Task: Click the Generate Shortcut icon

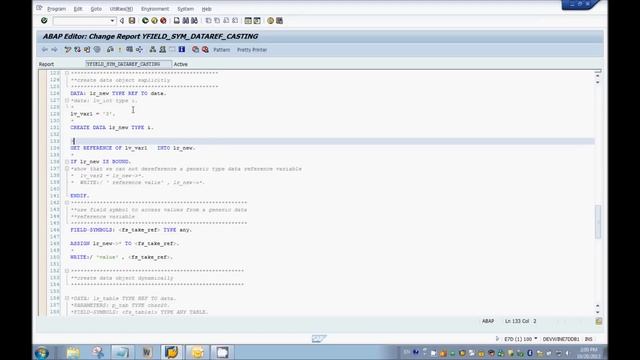Action: coord(257,20)
